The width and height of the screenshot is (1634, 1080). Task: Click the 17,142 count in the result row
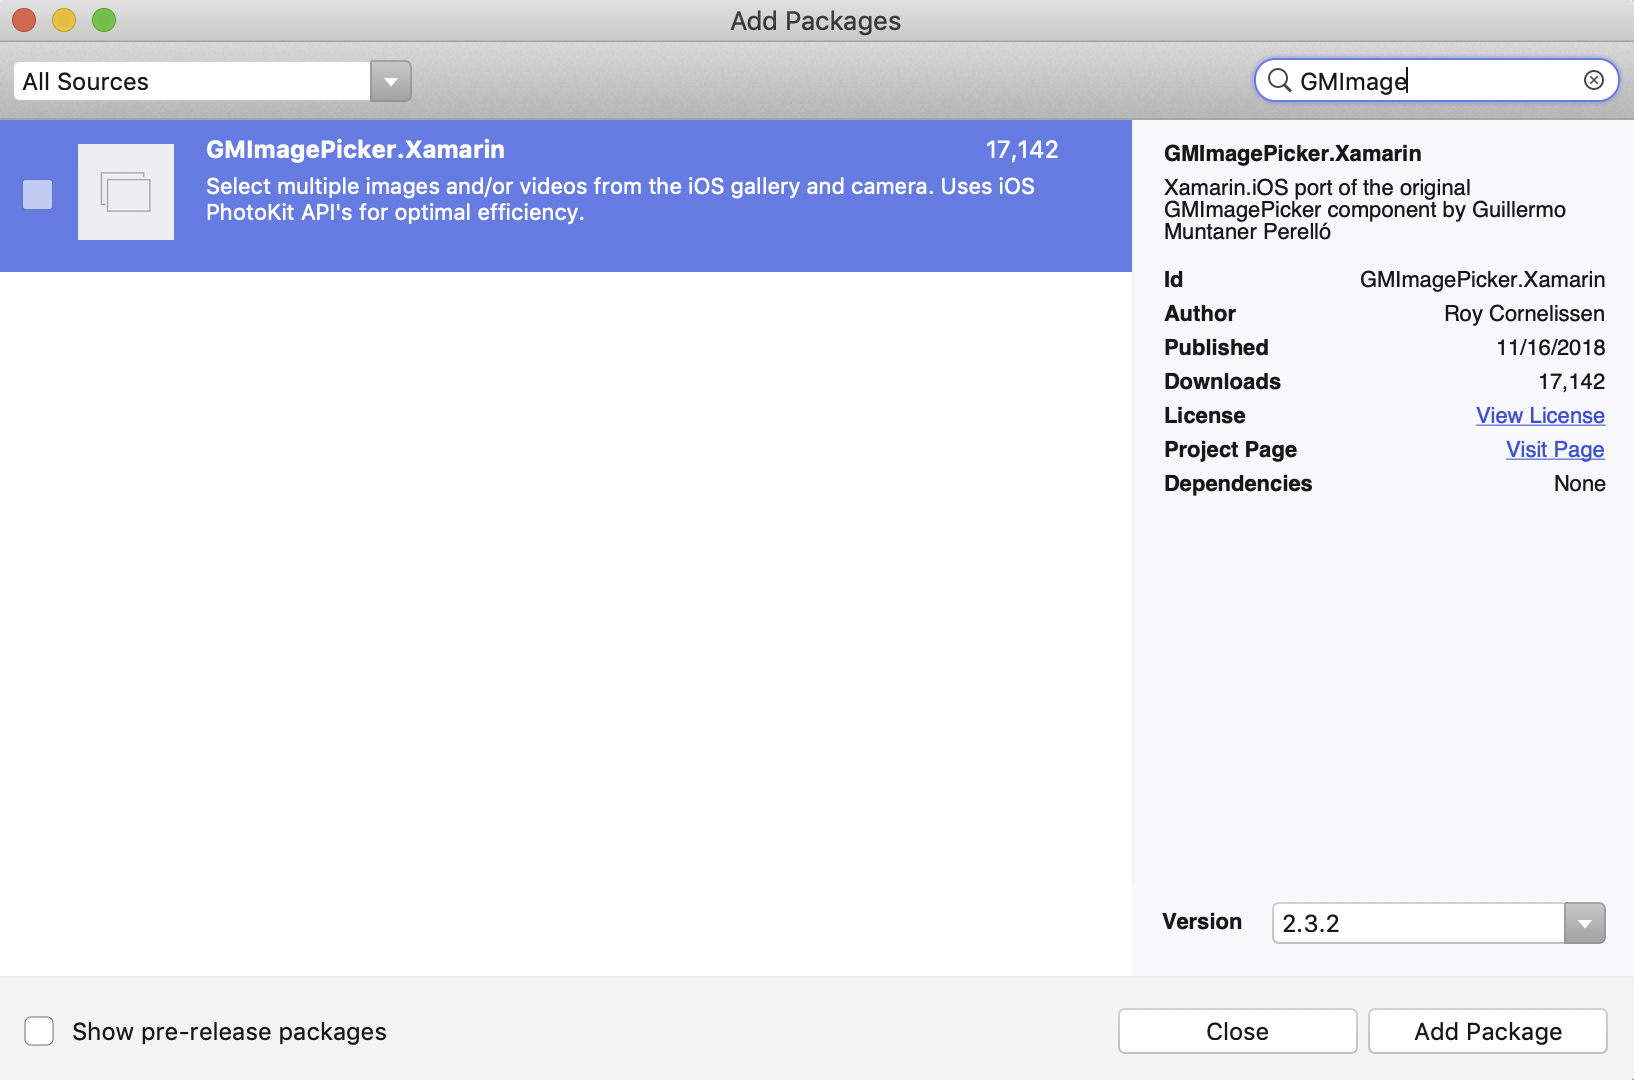tap(1022, 150)
